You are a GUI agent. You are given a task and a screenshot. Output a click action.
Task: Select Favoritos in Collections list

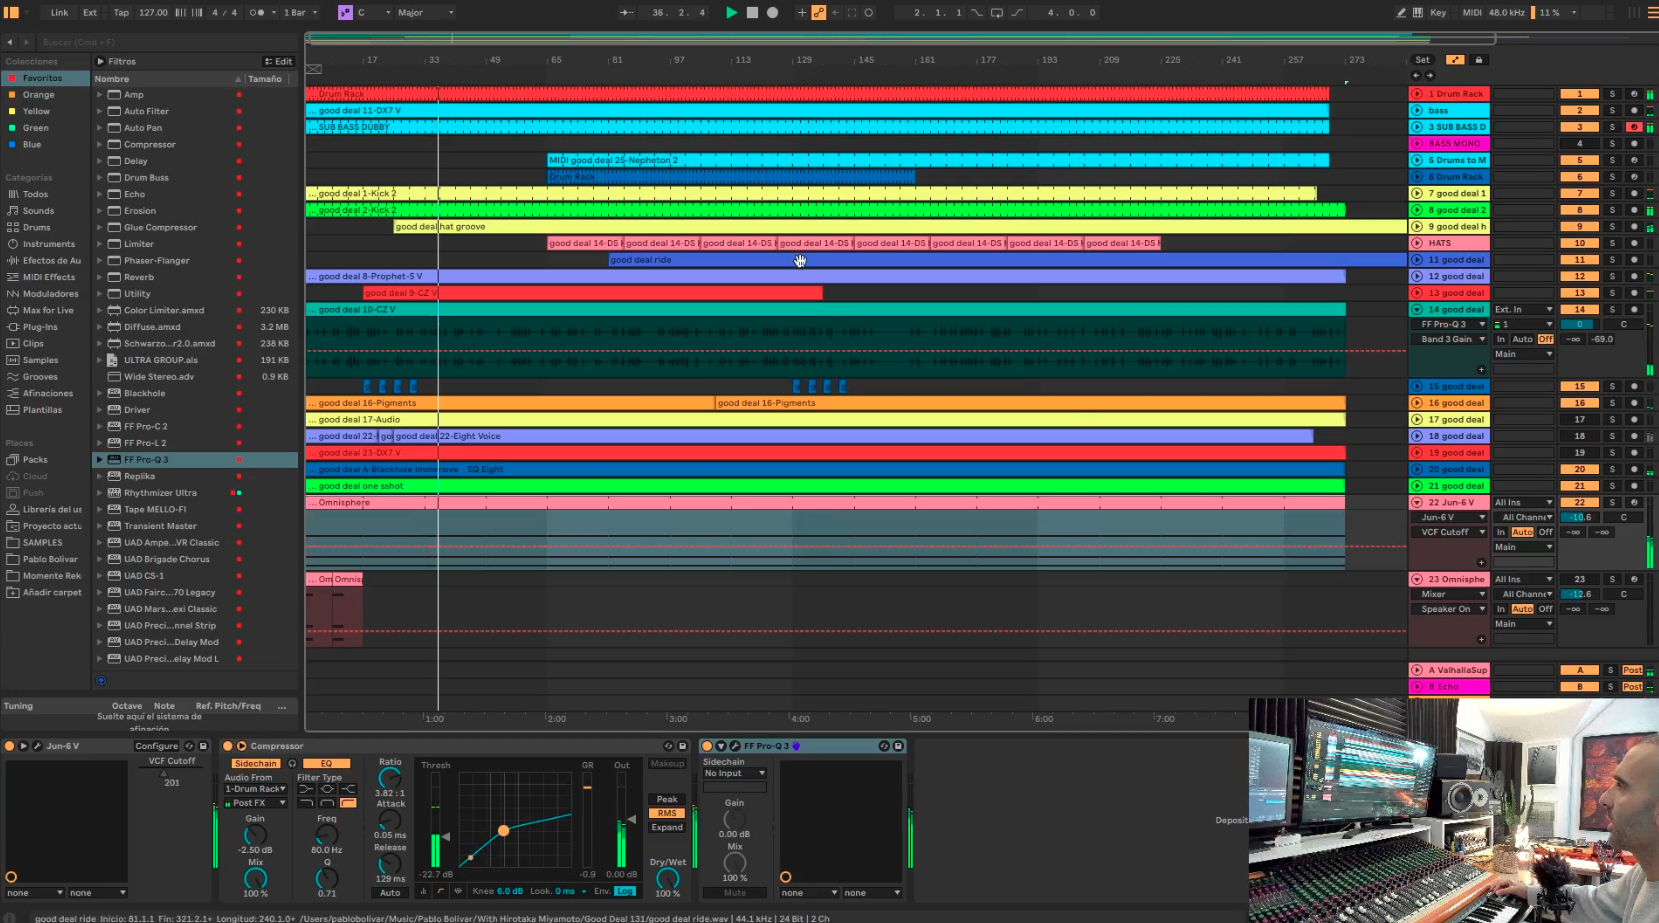42,78
